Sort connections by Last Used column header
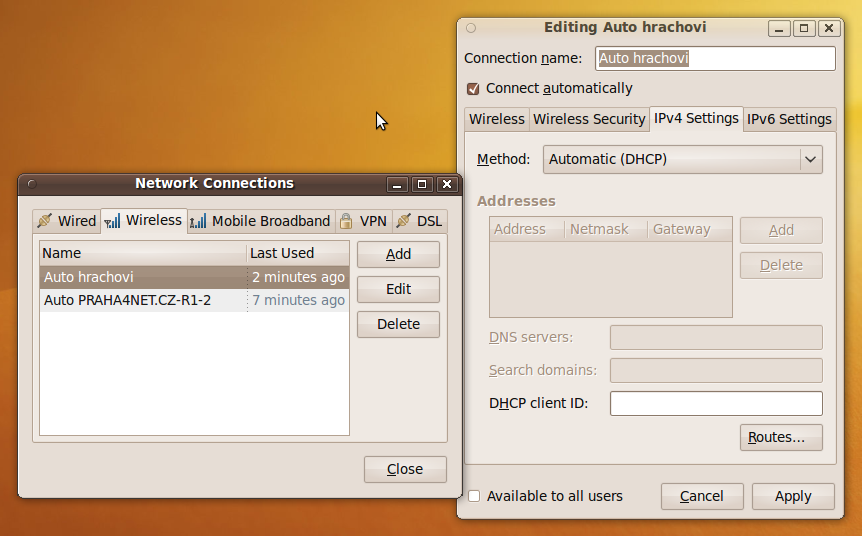Viewport: 862px width, 536px height. 297,253
